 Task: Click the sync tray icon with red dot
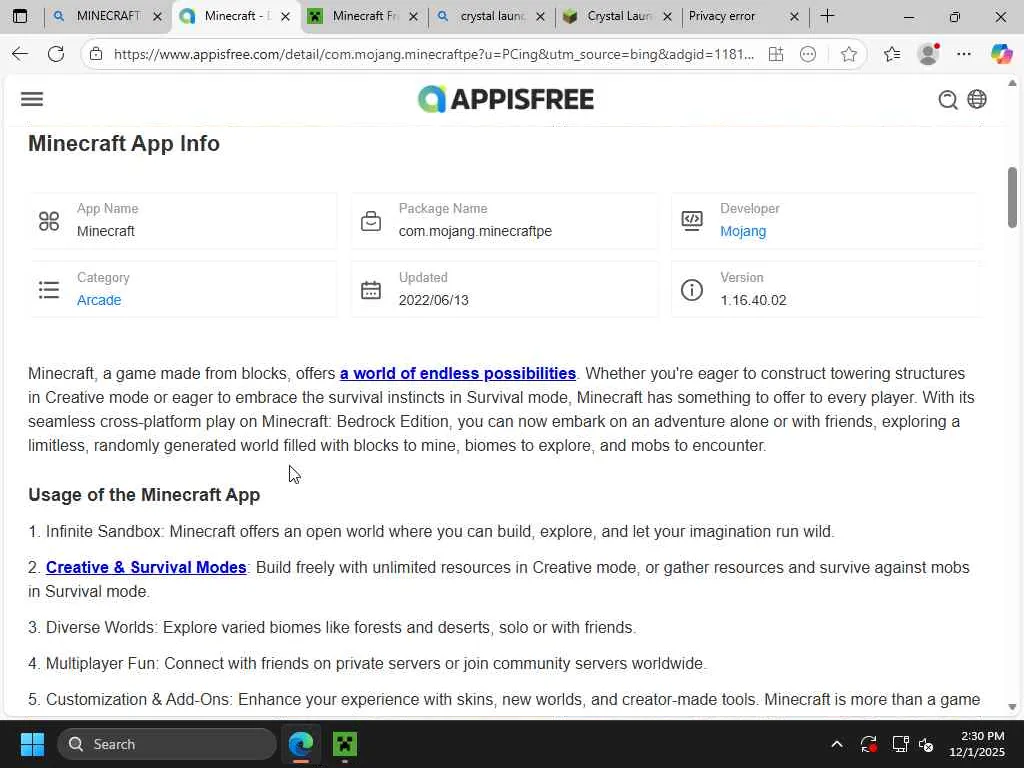click(868, 744)
